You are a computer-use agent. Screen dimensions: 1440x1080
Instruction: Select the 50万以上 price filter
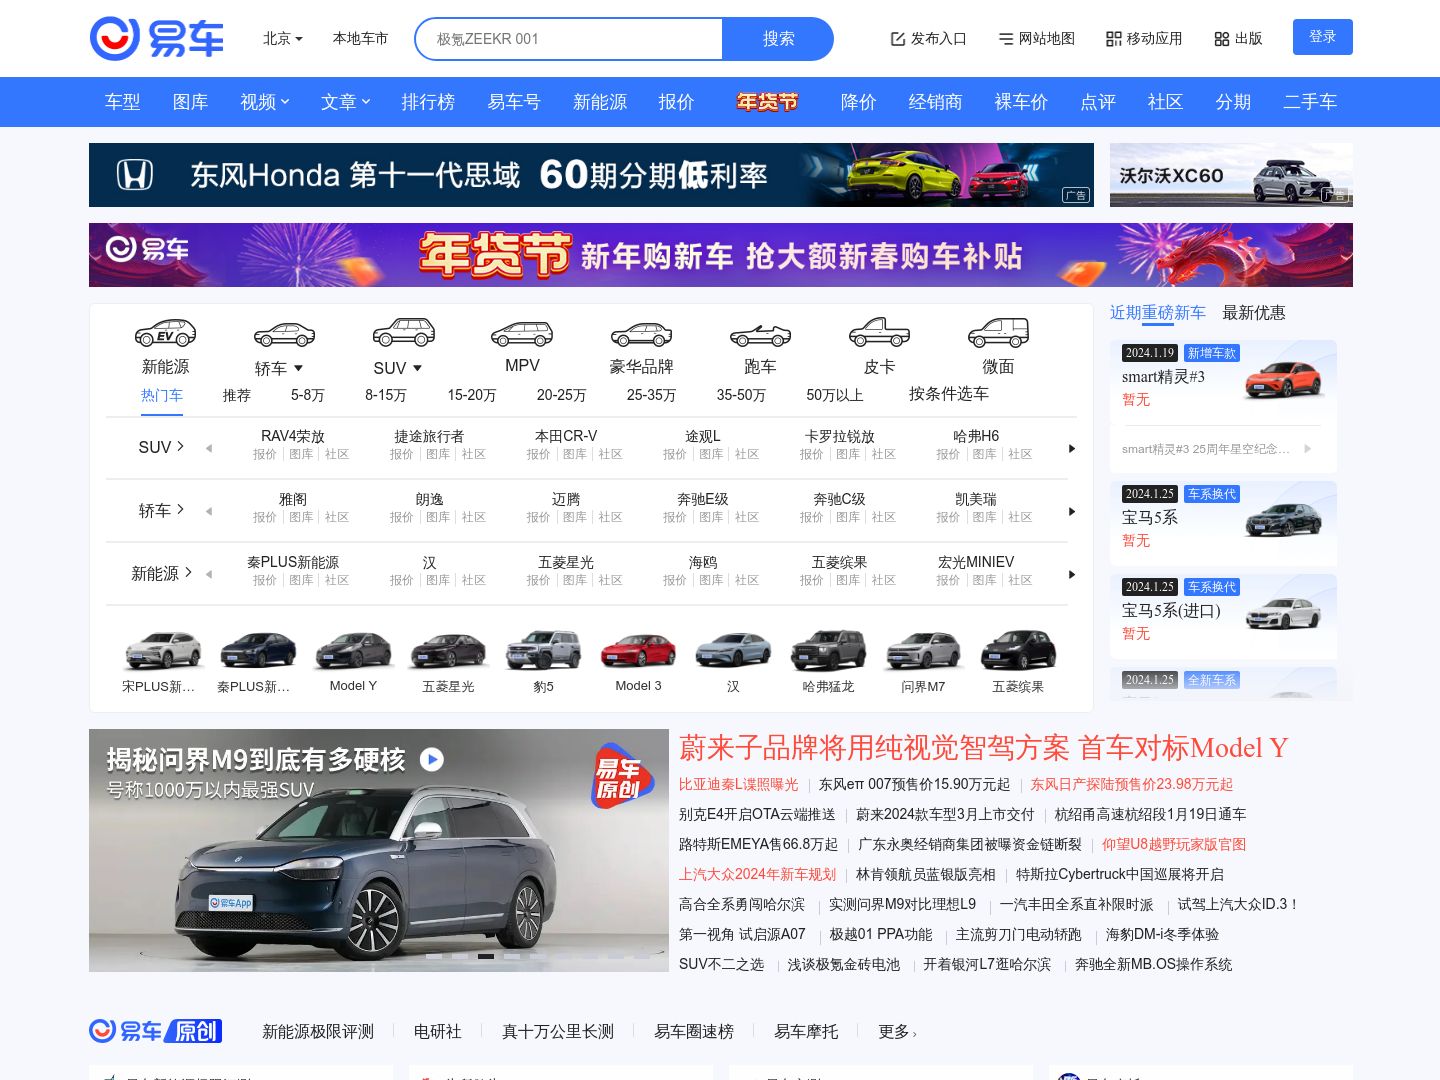[x=835, y=395]
